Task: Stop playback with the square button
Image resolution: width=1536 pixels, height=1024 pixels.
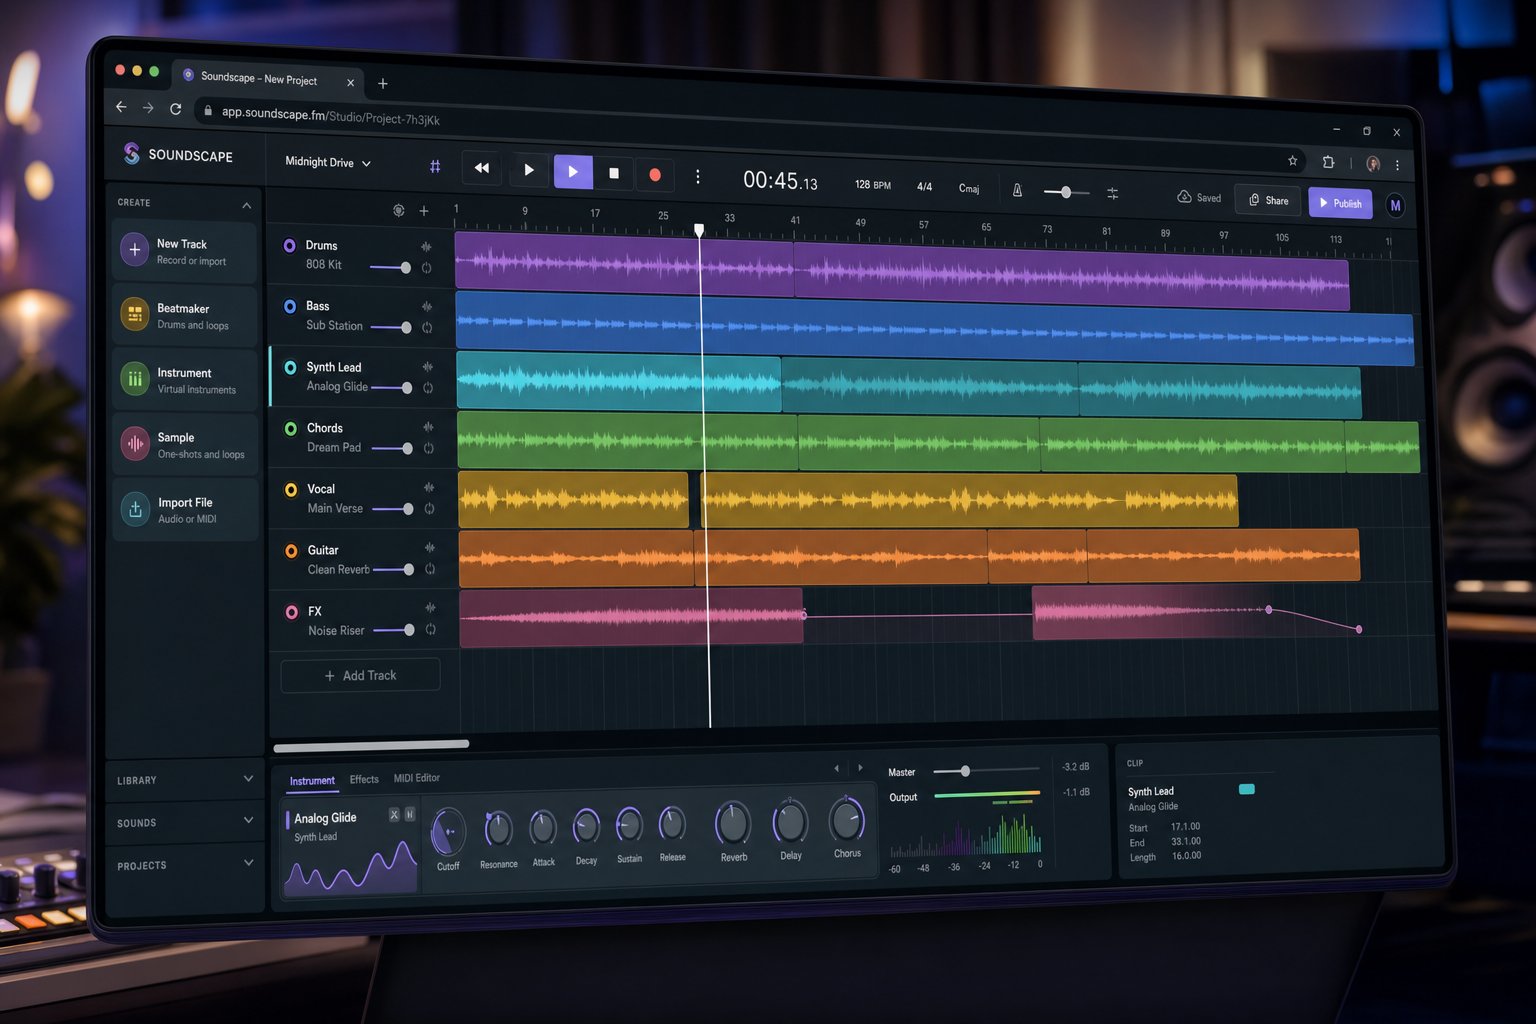Action: point(614,173)
